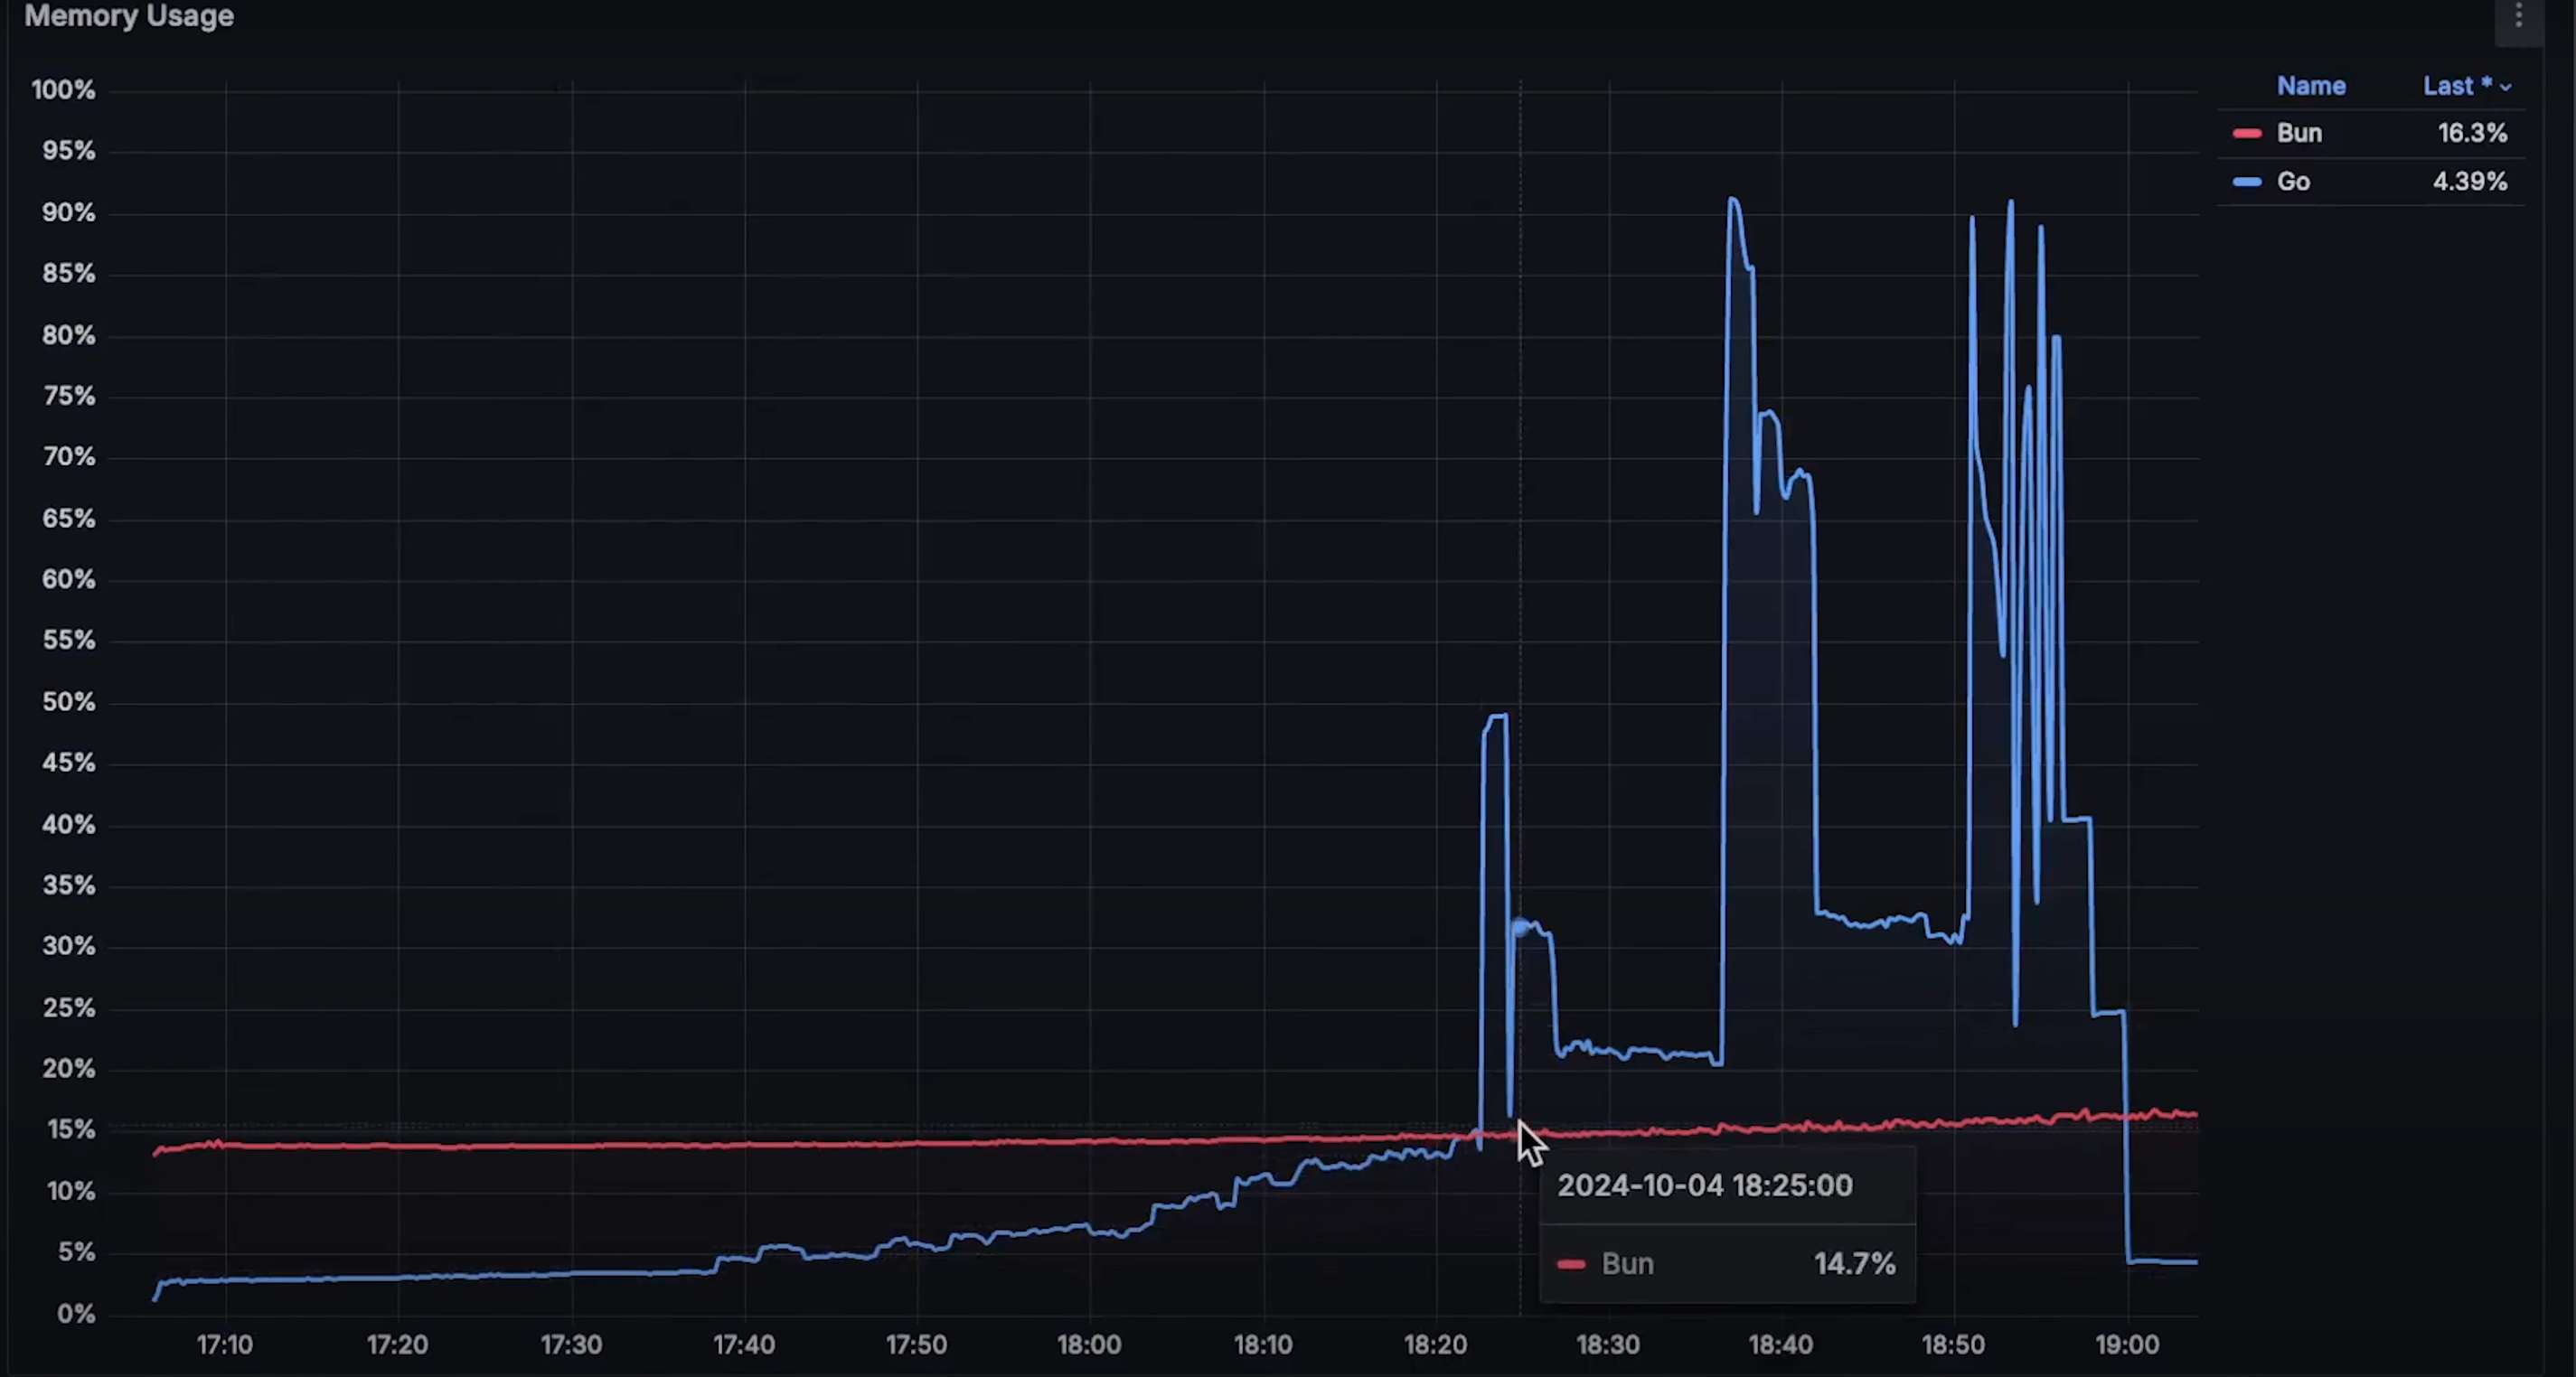
Task: Click the 100% label on the y-axis
Action: click(63, 90)
